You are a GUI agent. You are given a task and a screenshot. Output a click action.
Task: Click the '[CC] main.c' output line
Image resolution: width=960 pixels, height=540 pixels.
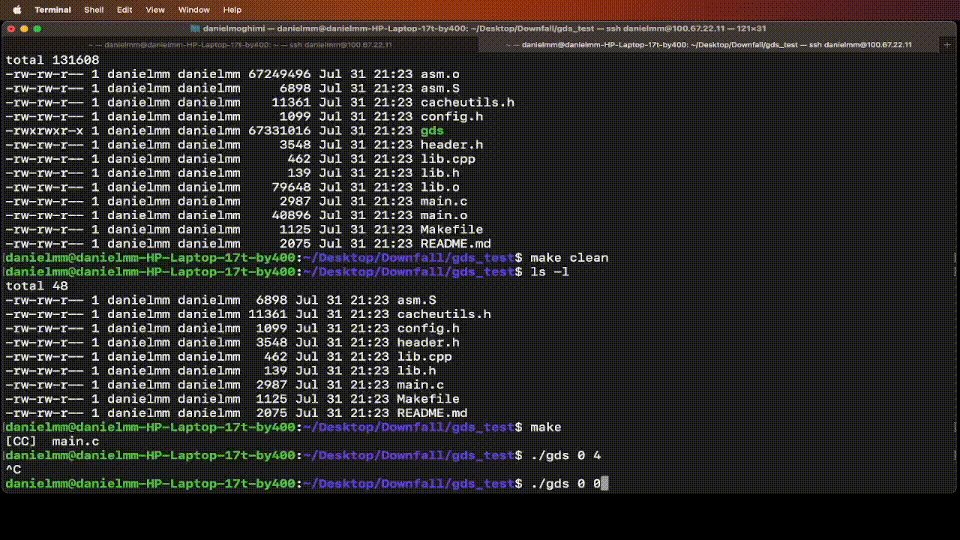point(52,441)
